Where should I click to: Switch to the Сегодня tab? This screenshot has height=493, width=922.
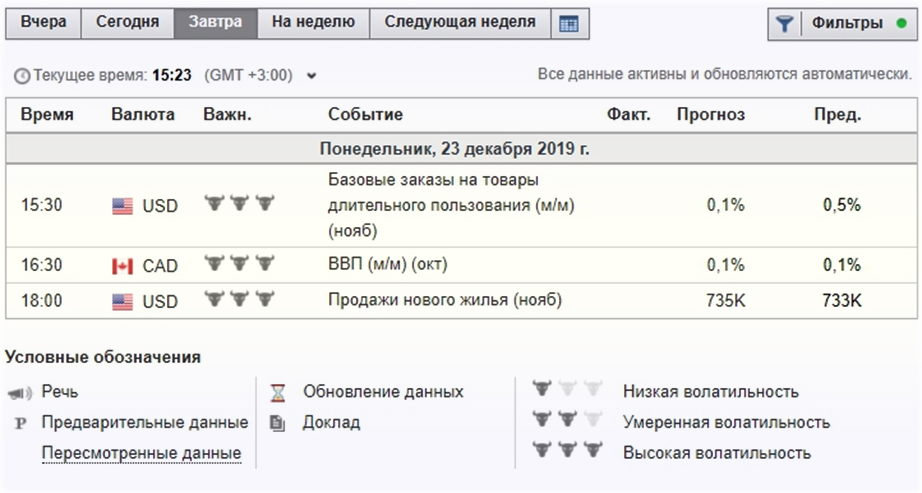[x=127, y=23]
